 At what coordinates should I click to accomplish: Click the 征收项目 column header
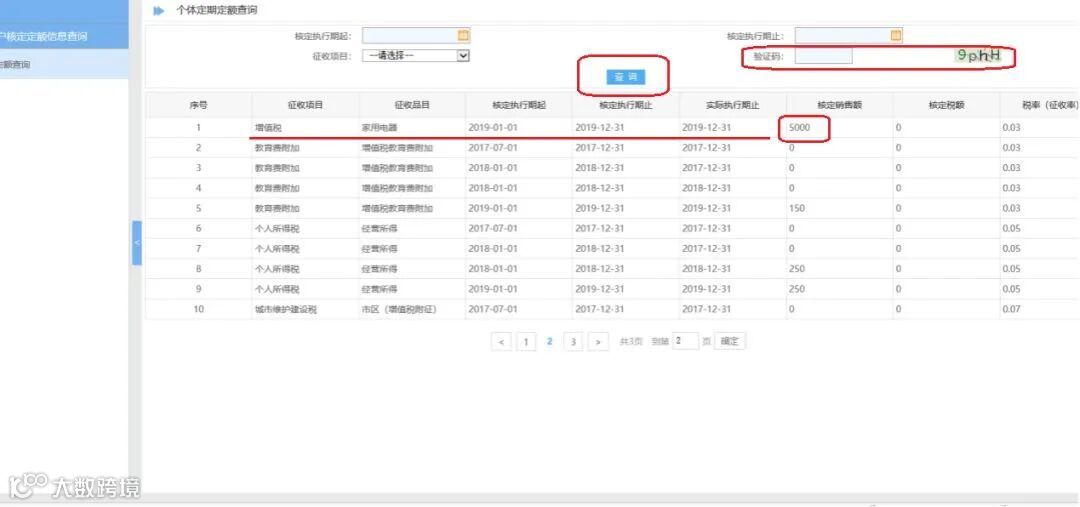pos(305,105)
